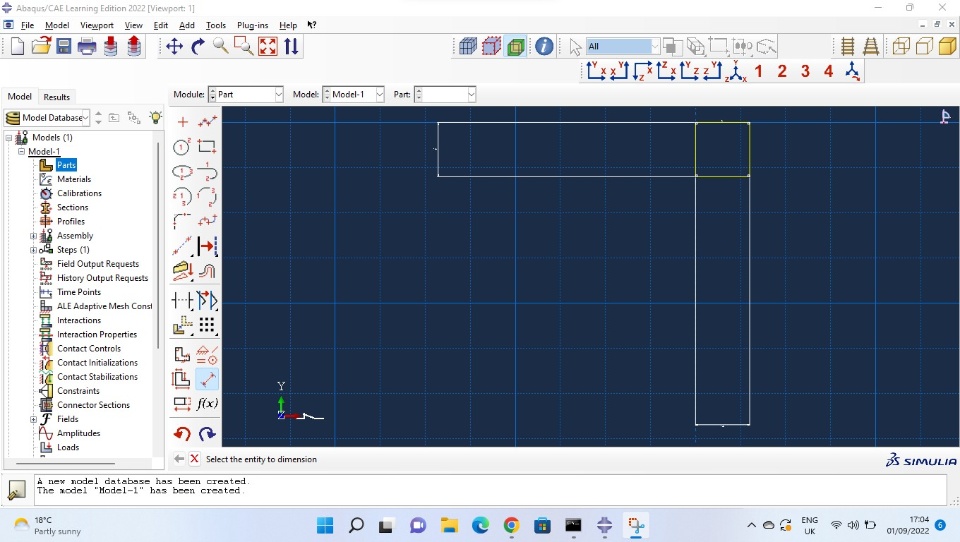Open the Model Database dropdown

tap(47, 118)
